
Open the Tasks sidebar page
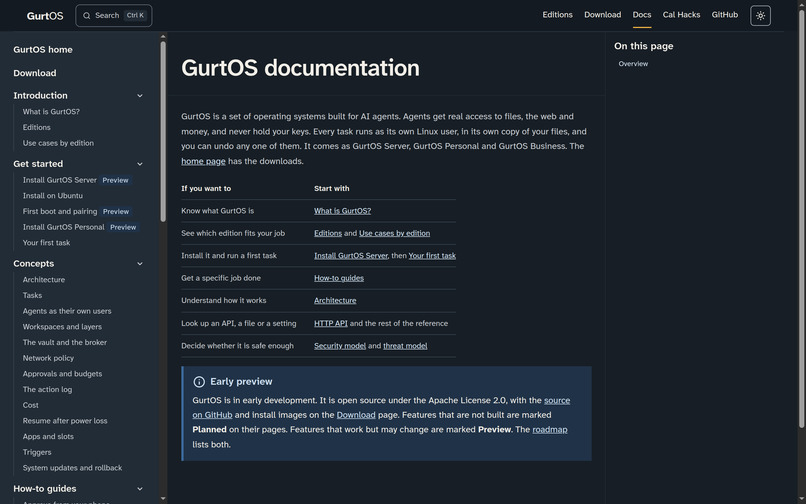[32, 295]
